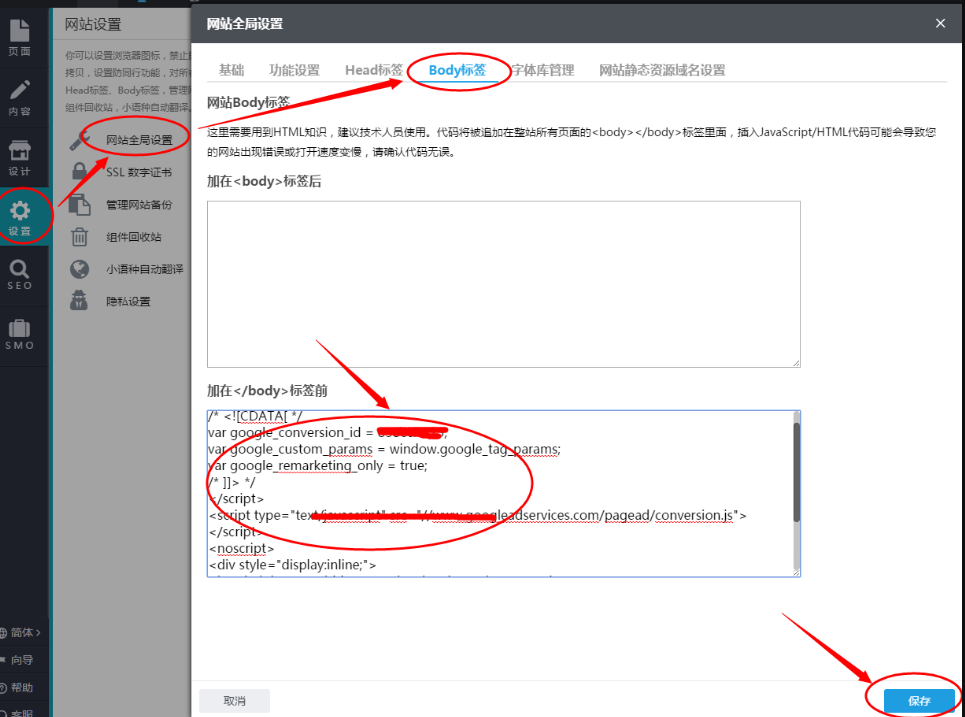The image size is (965, 717).
Task: Click the 管理网站备份 copy icon
Action: pyautogui.click(x=79, y=204)
